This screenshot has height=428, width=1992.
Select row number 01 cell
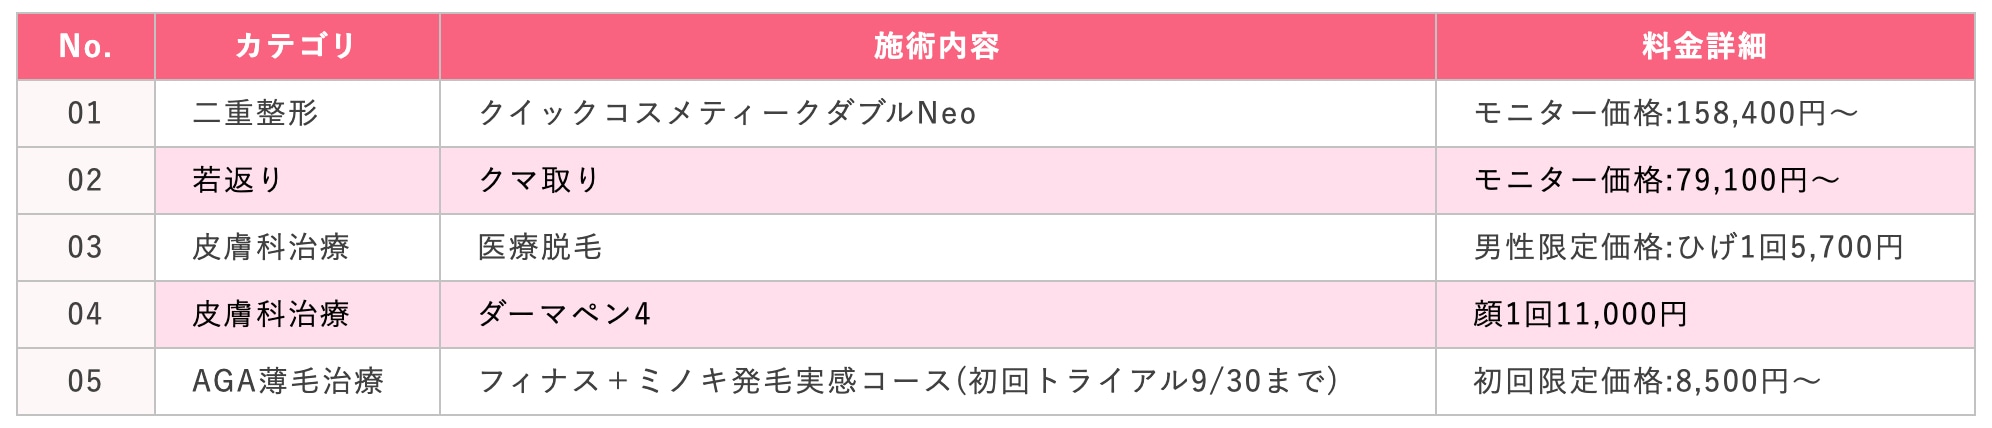pos(86,113)
